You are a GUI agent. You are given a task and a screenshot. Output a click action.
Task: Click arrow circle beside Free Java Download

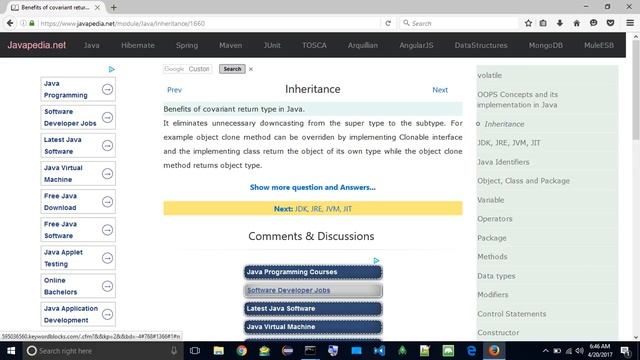click(107, 202)
